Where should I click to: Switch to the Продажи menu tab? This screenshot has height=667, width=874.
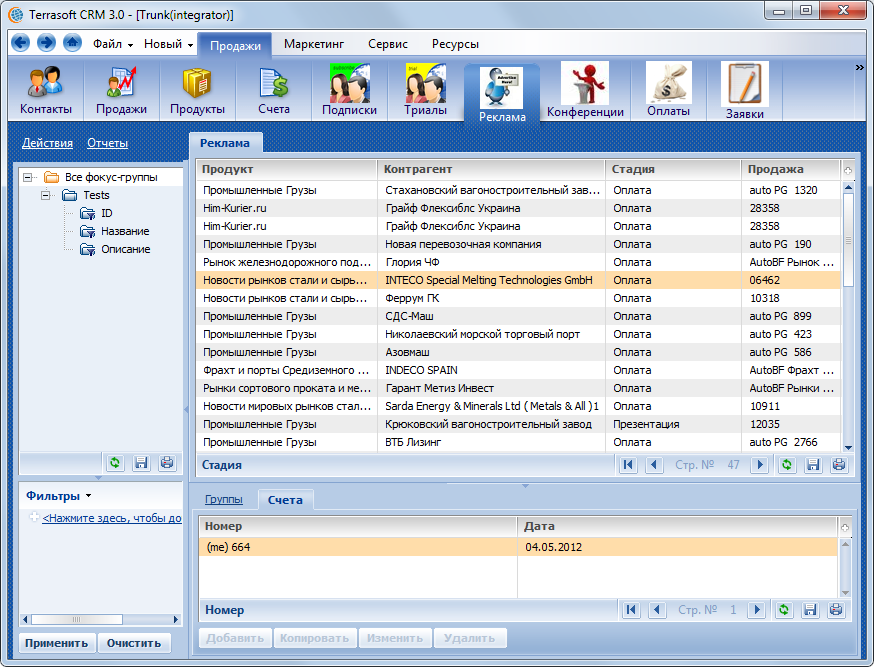click(x=235, y=46)
